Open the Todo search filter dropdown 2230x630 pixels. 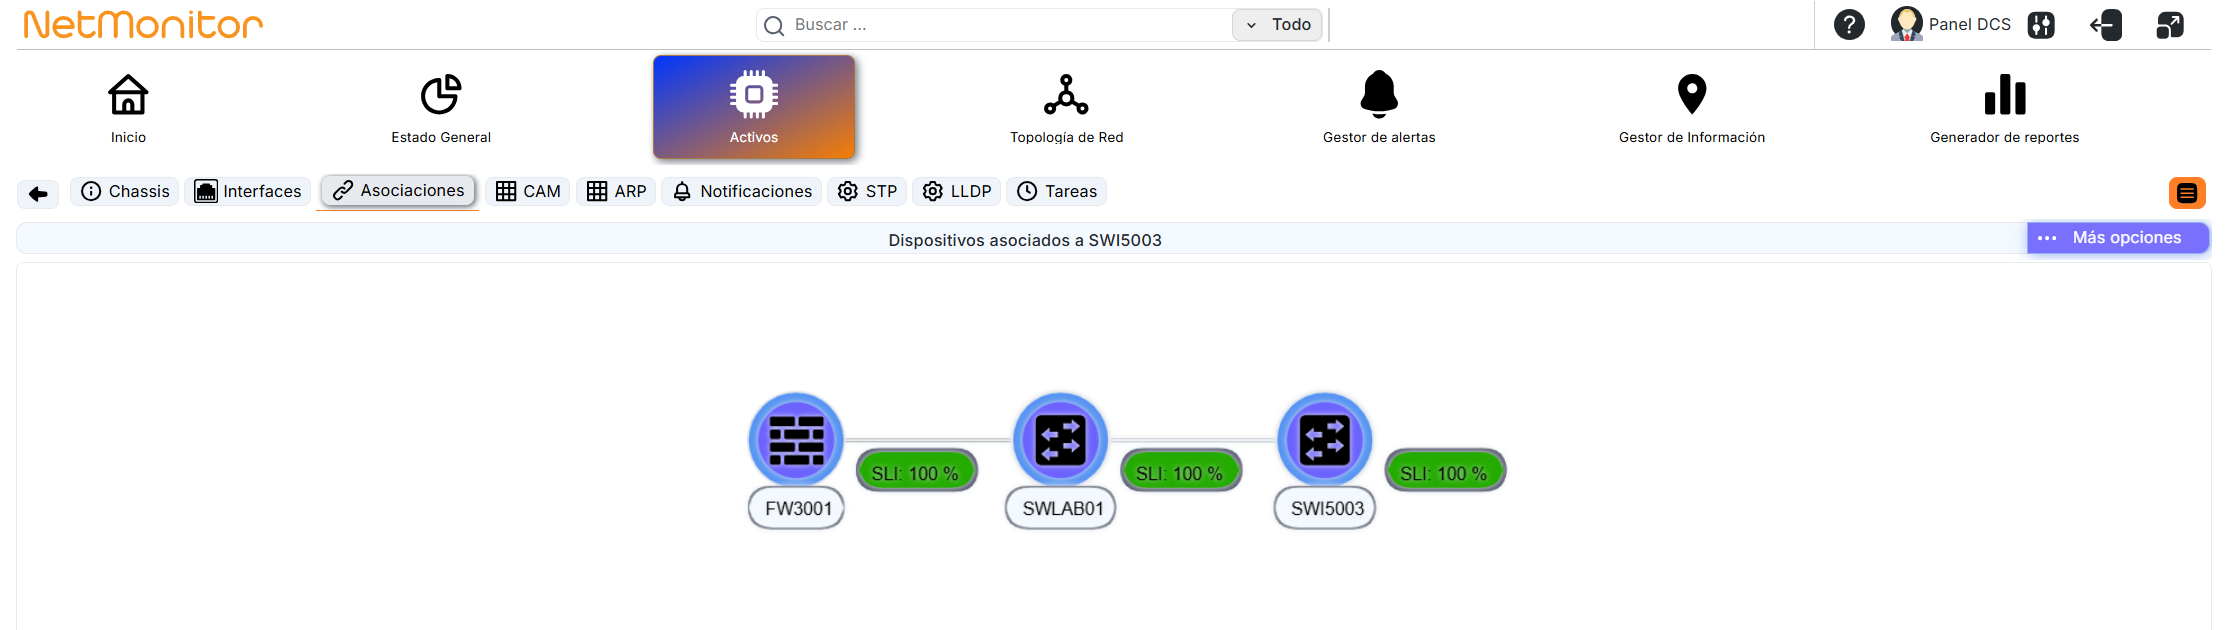click(x=1277, y=25)
